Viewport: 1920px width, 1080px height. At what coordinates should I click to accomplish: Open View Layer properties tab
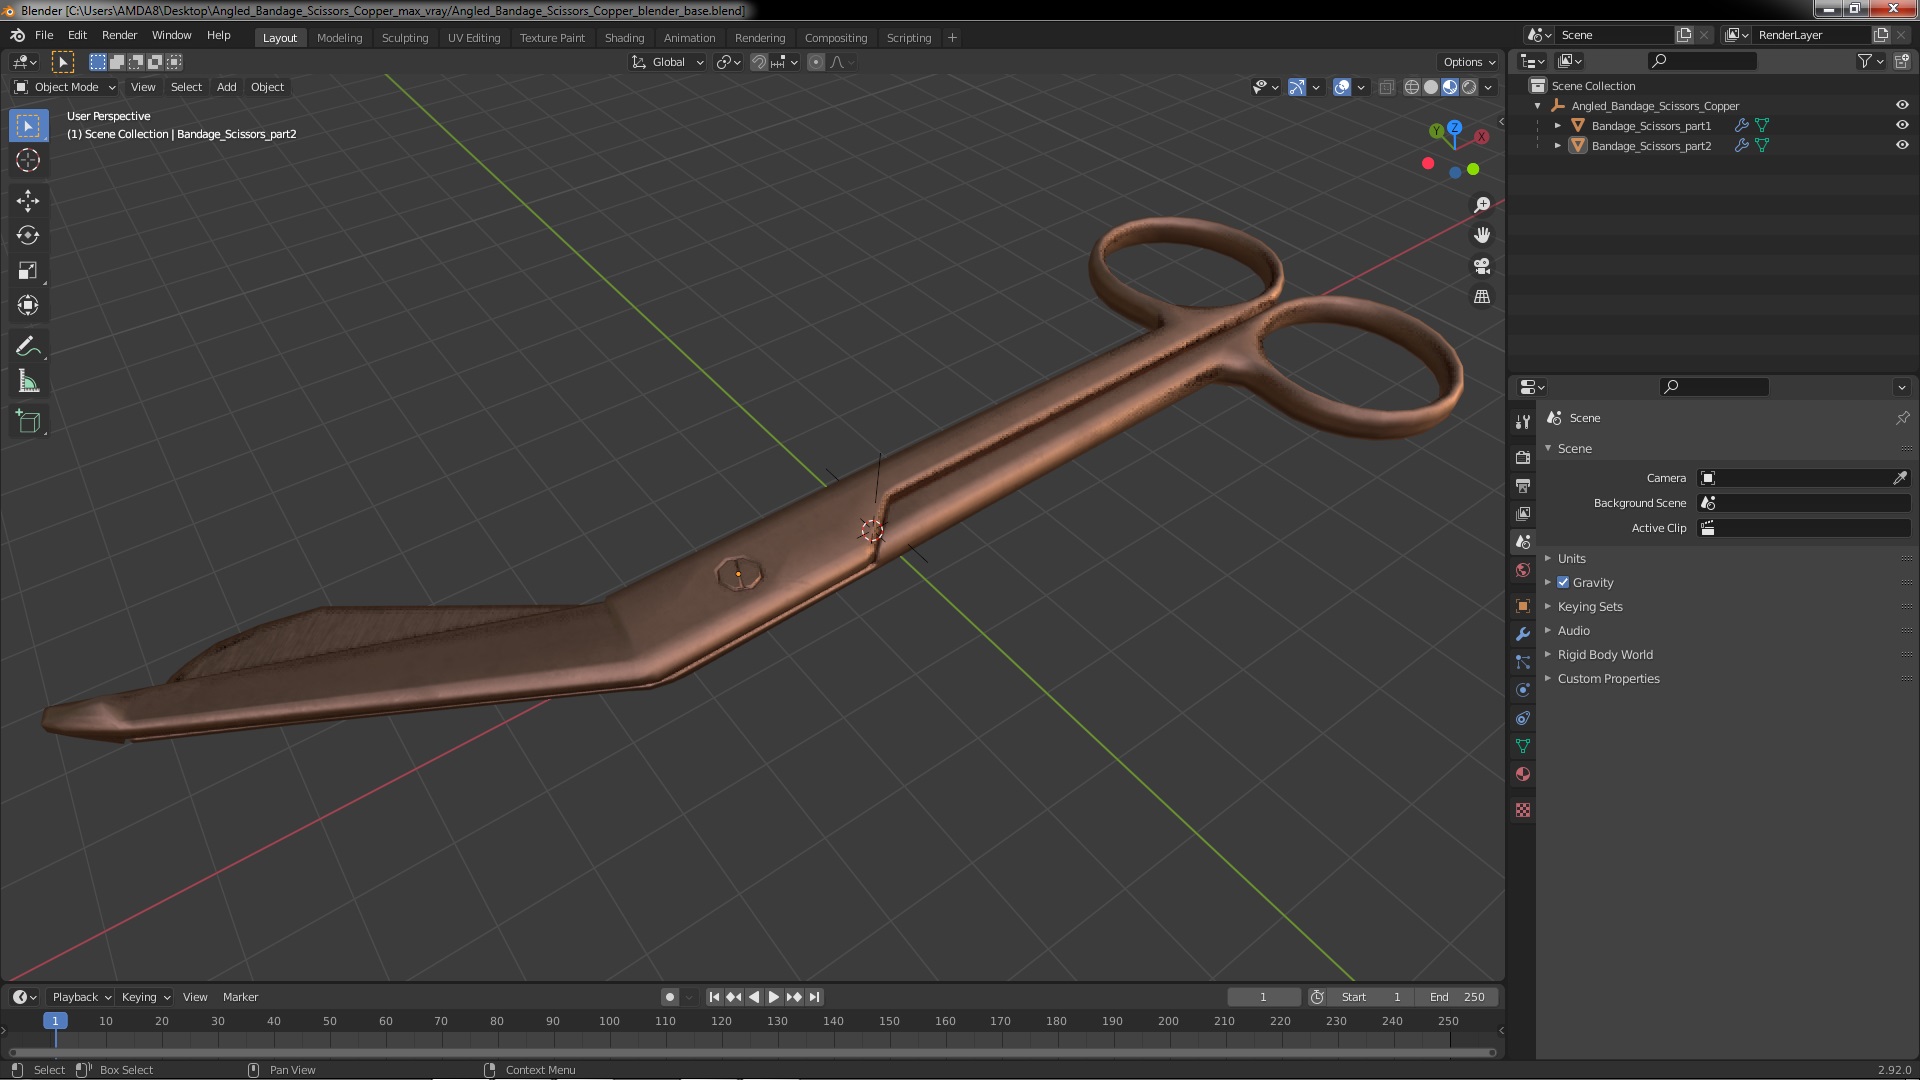[x=1523, y=513]
